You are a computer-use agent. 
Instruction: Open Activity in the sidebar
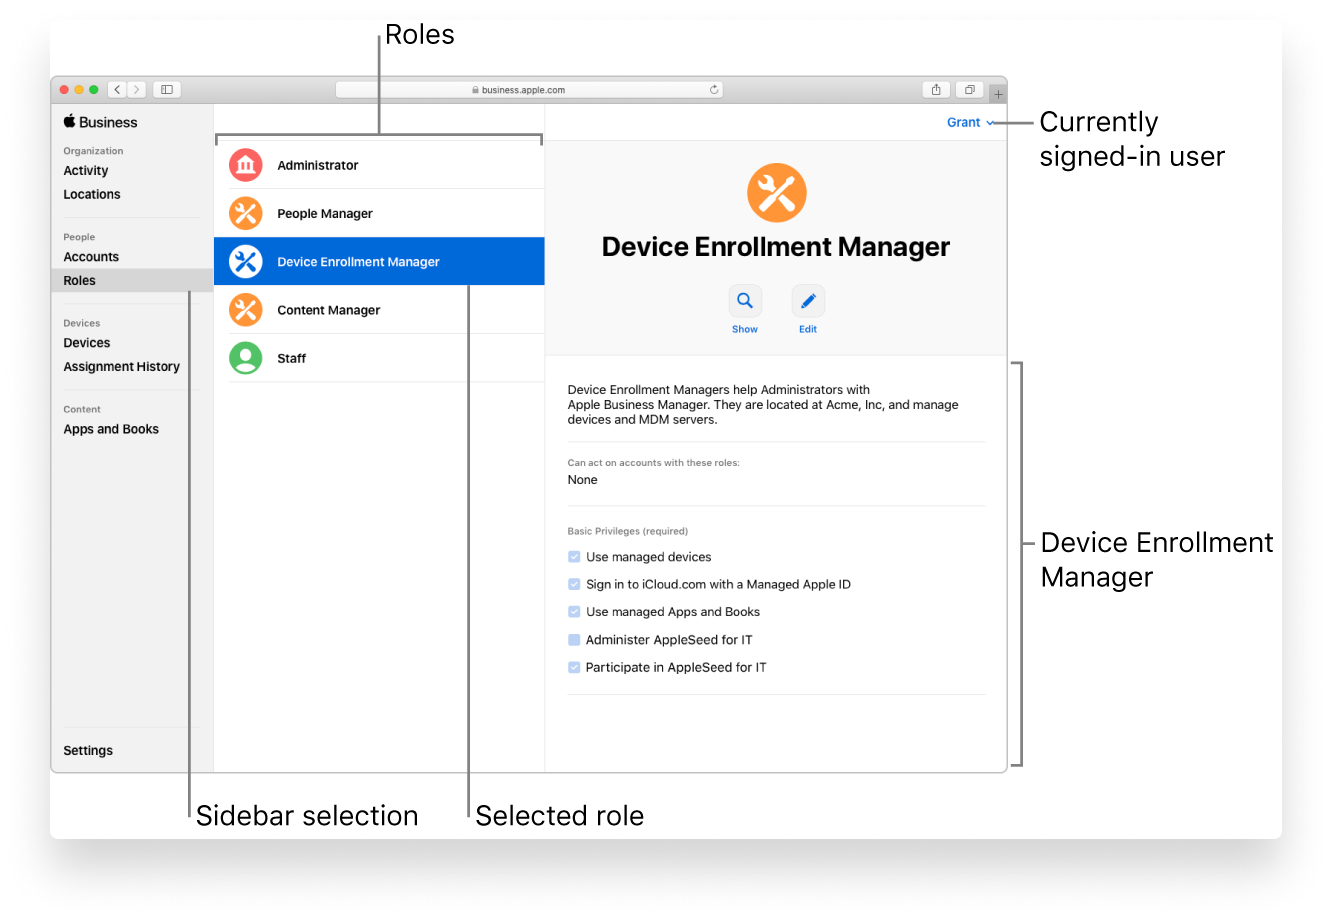(x=86, y=171)
